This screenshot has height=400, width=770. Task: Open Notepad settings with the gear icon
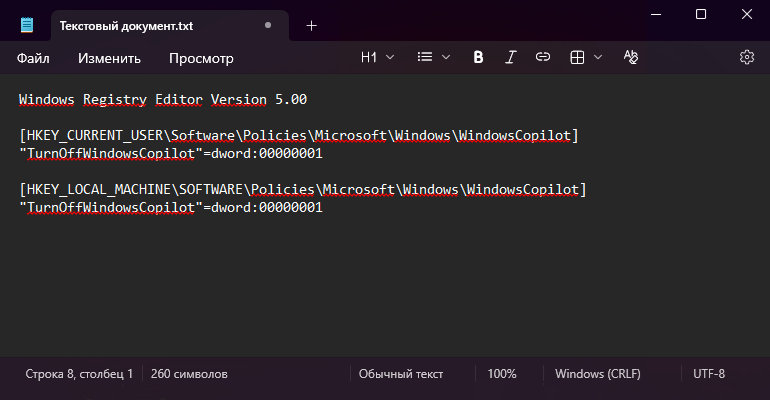746,58
